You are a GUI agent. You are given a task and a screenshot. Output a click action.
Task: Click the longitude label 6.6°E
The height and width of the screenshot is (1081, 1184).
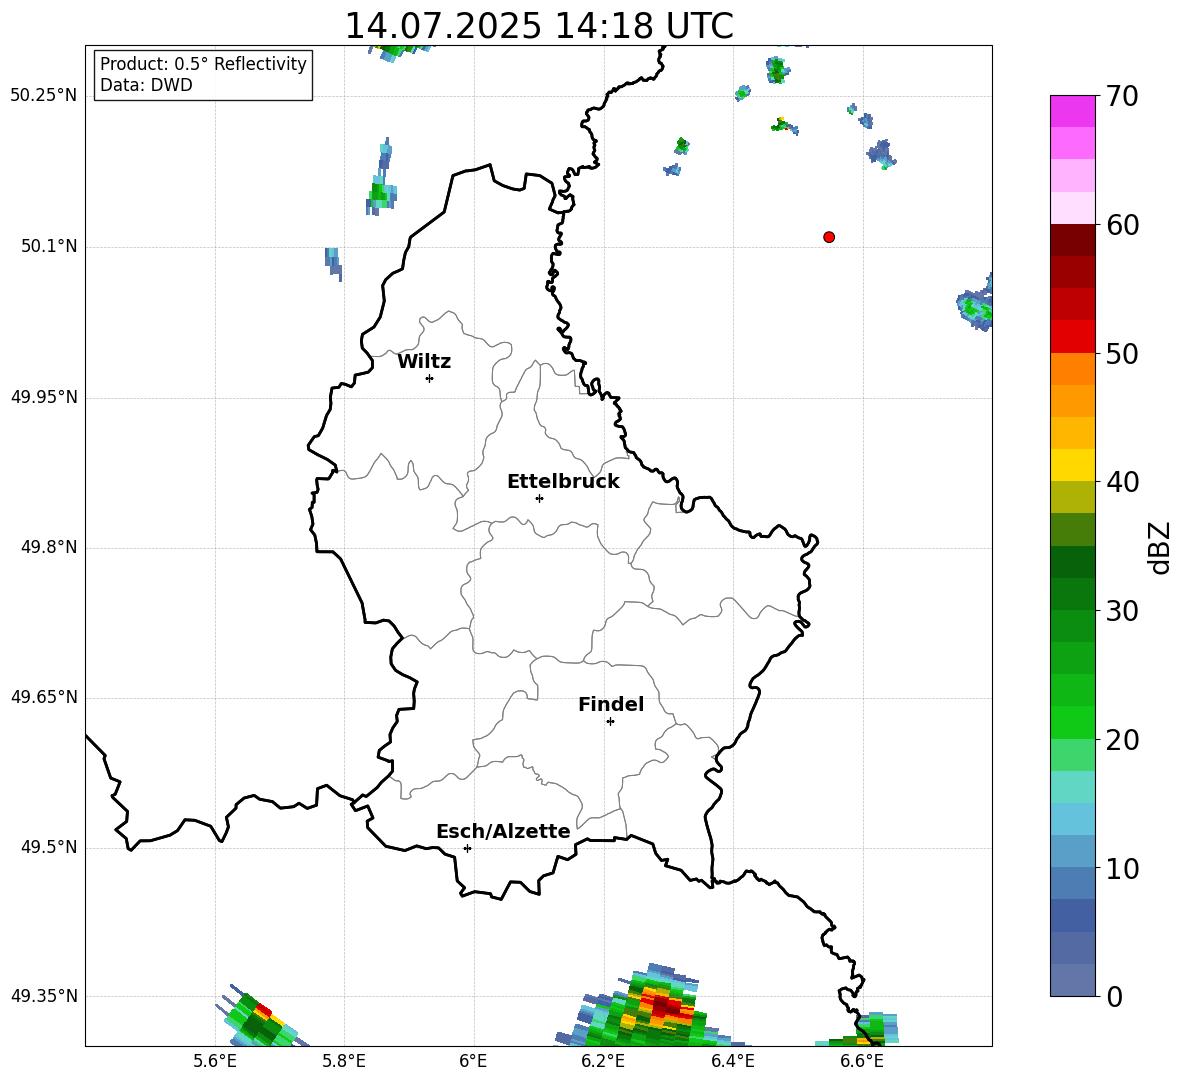click(862, 1061)
